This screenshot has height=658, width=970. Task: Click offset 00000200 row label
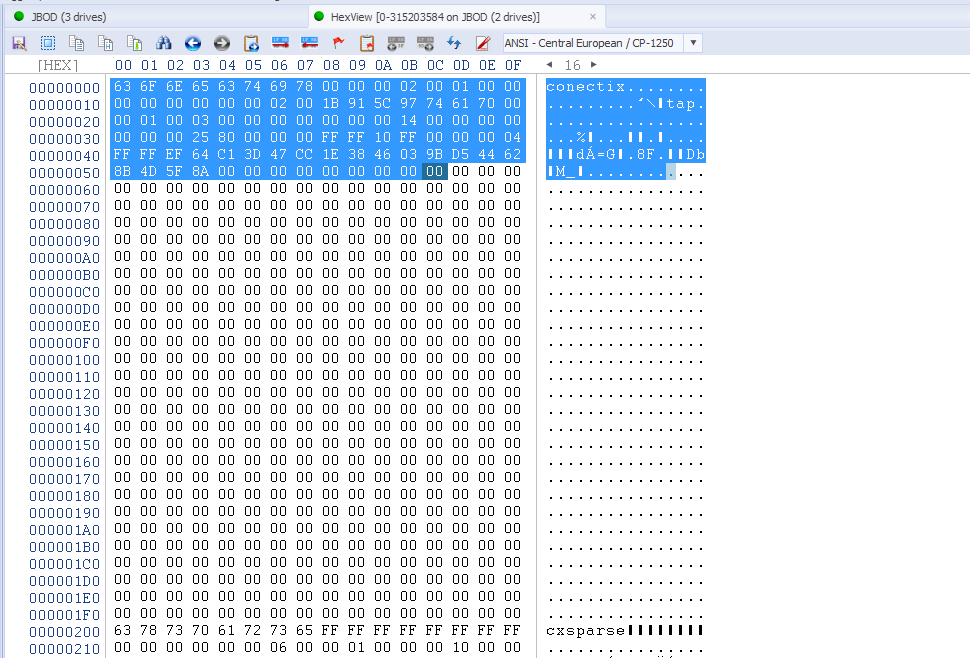(64, 632)
